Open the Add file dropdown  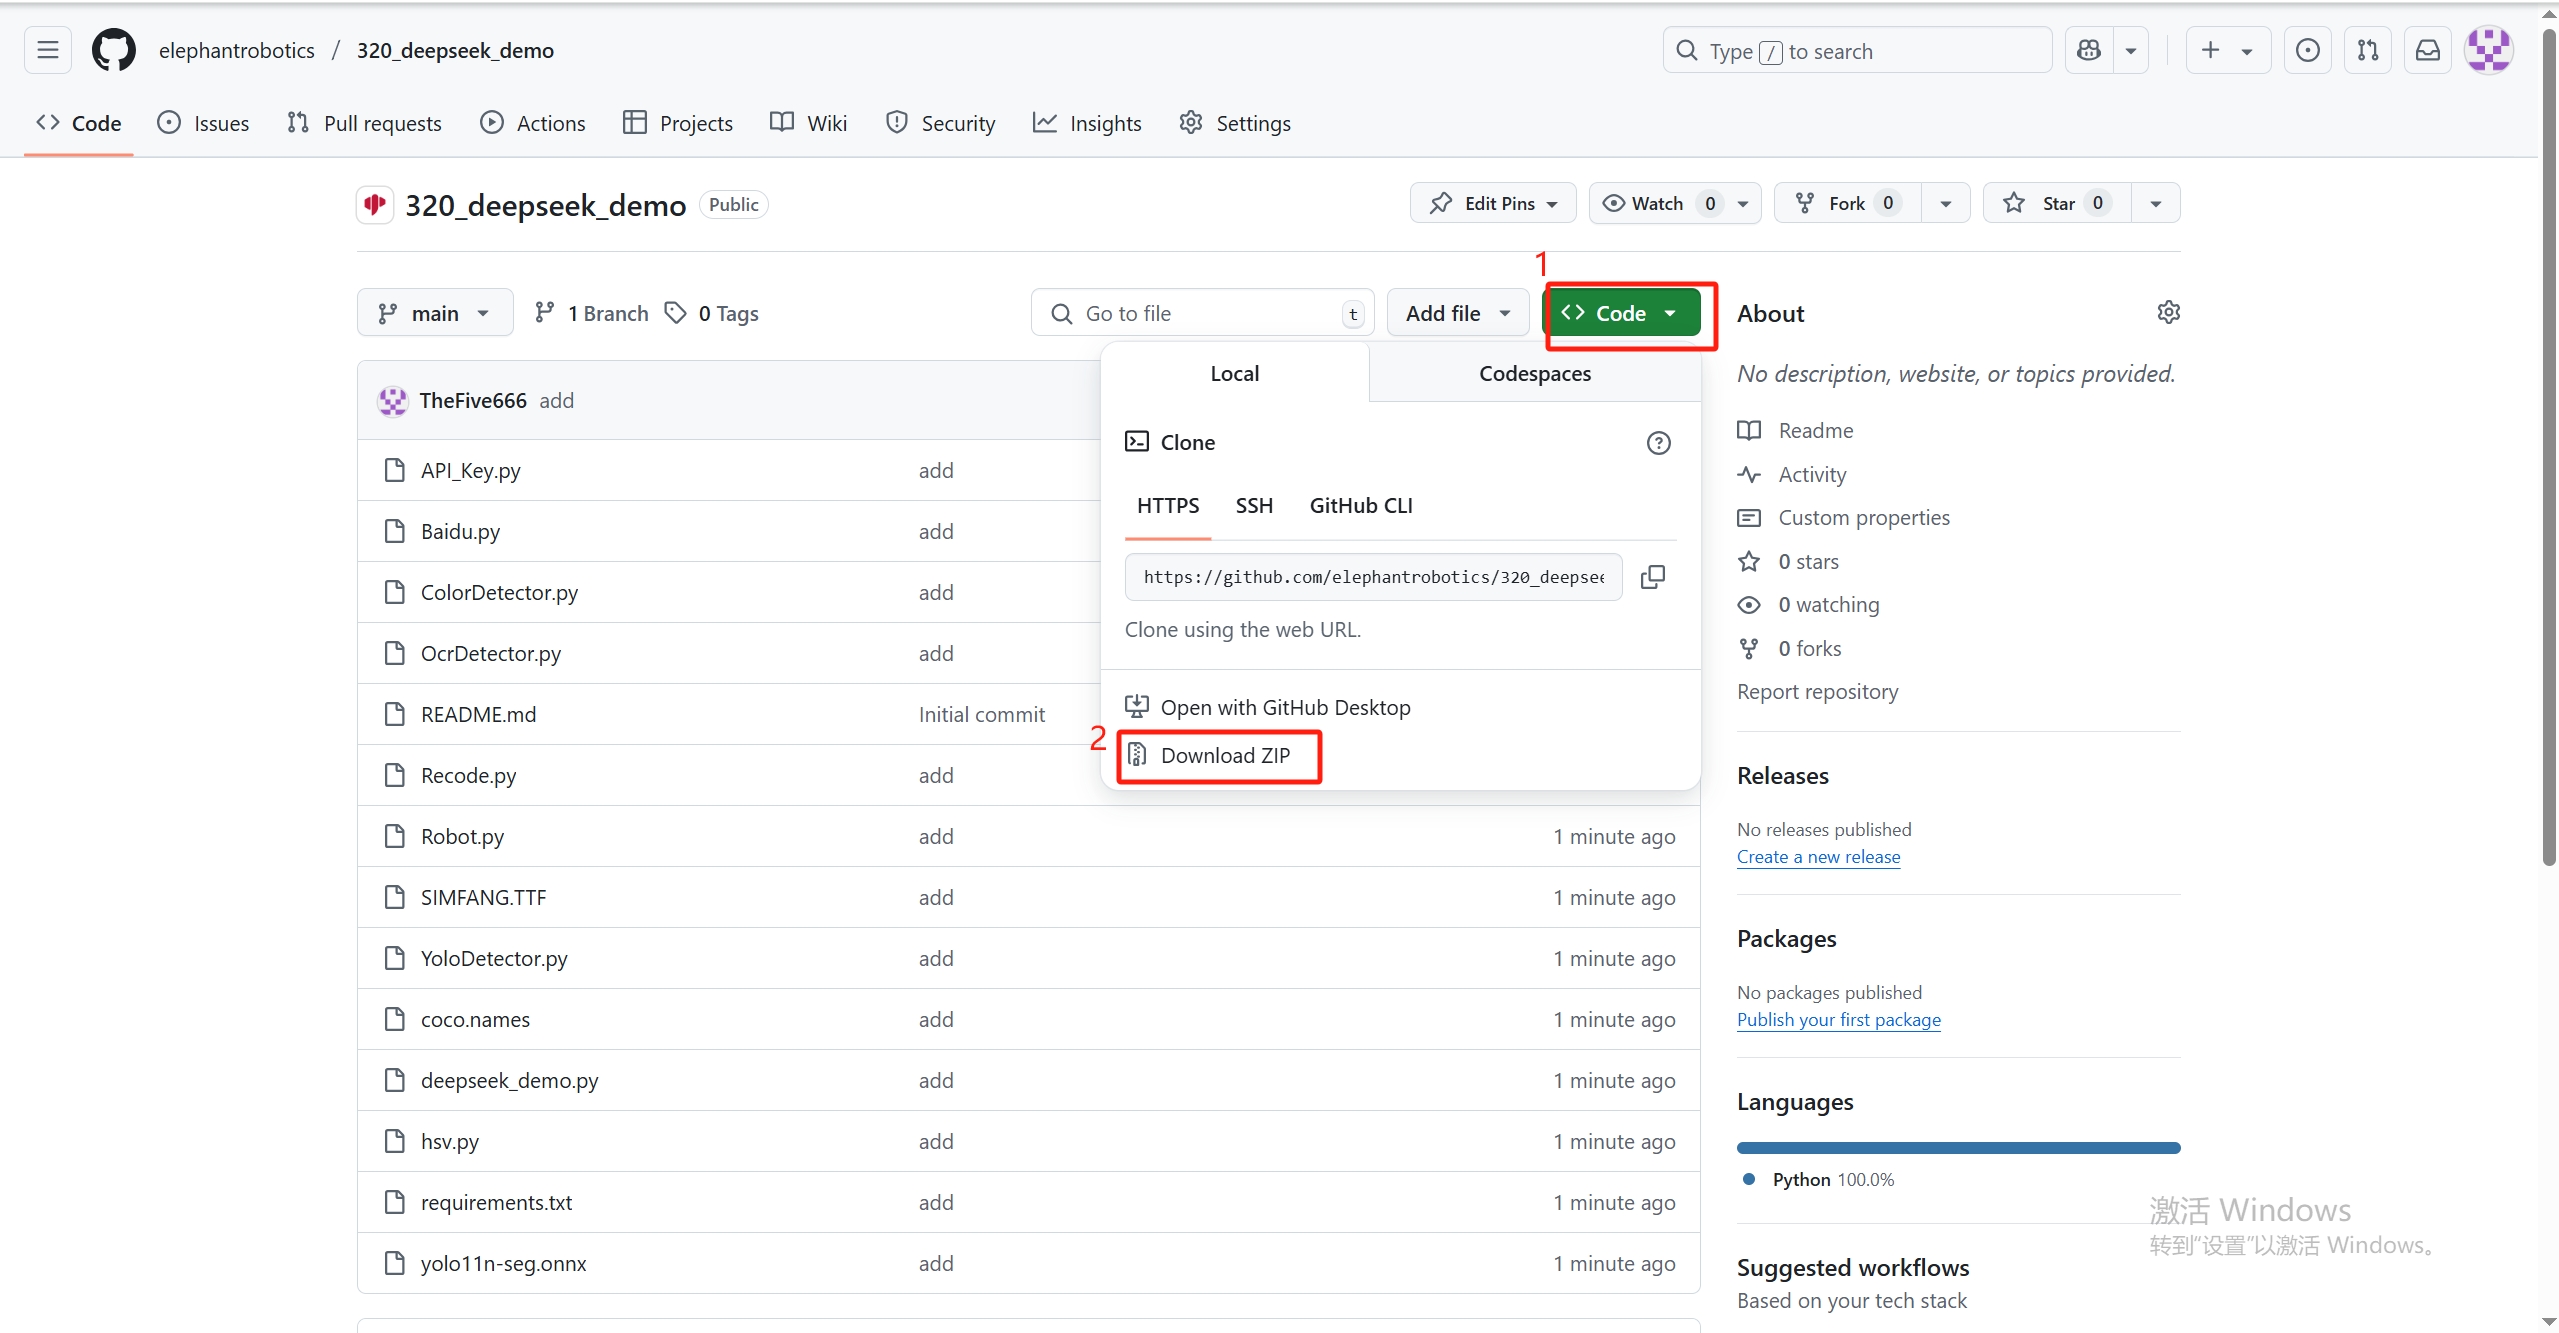point(1458,313)
